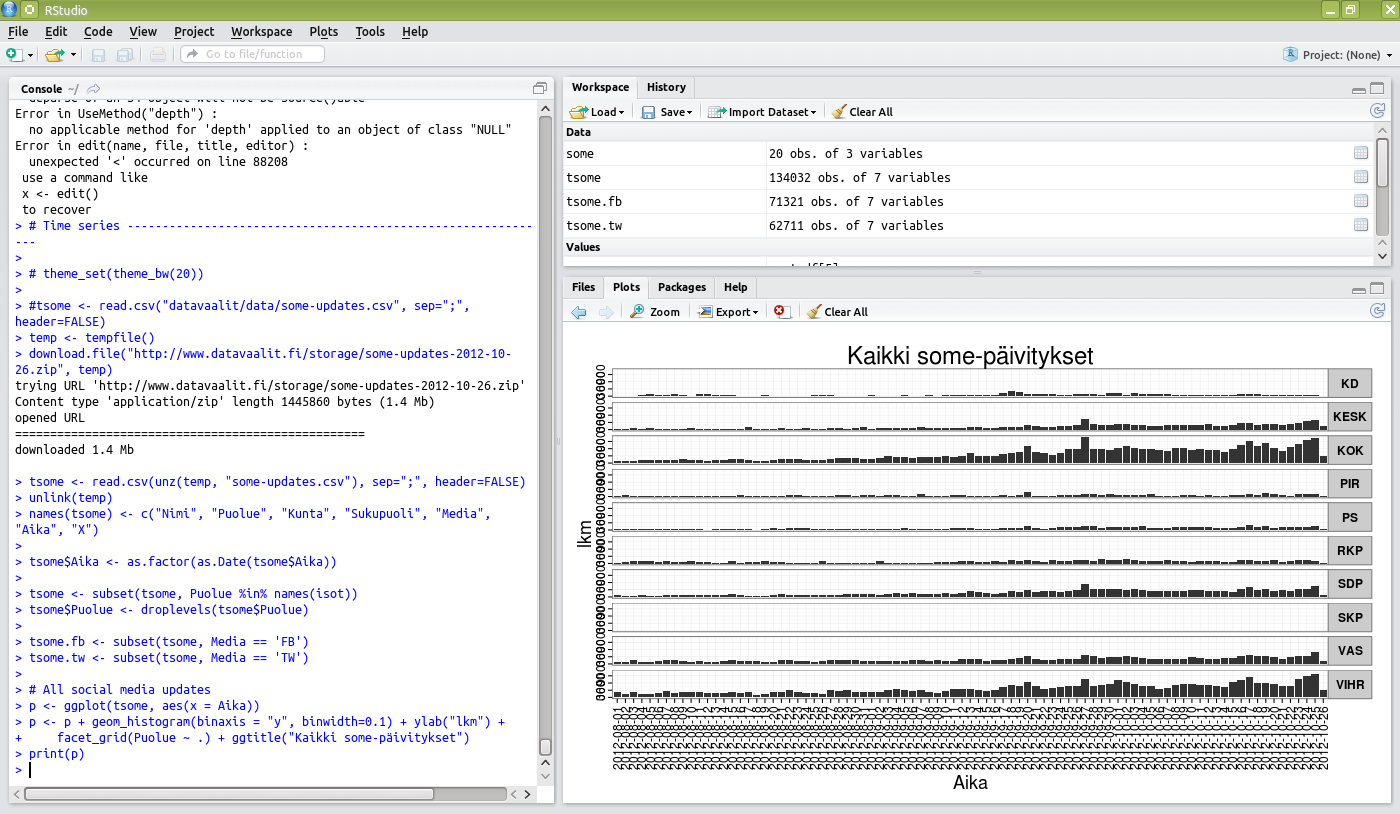1400x814 pixels.
Task: Open the View menu
Action: [x=143, y=31]
